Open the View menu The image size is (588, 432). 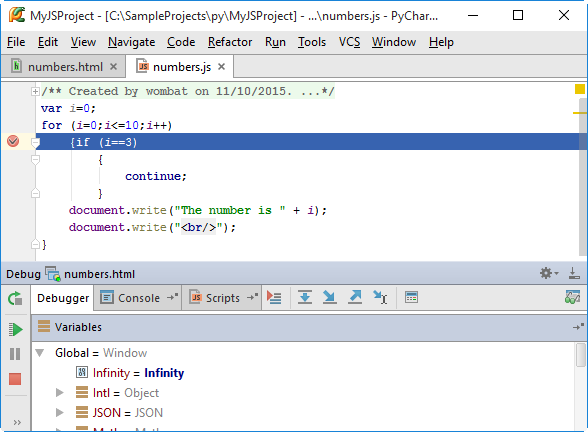pos(83,42)
